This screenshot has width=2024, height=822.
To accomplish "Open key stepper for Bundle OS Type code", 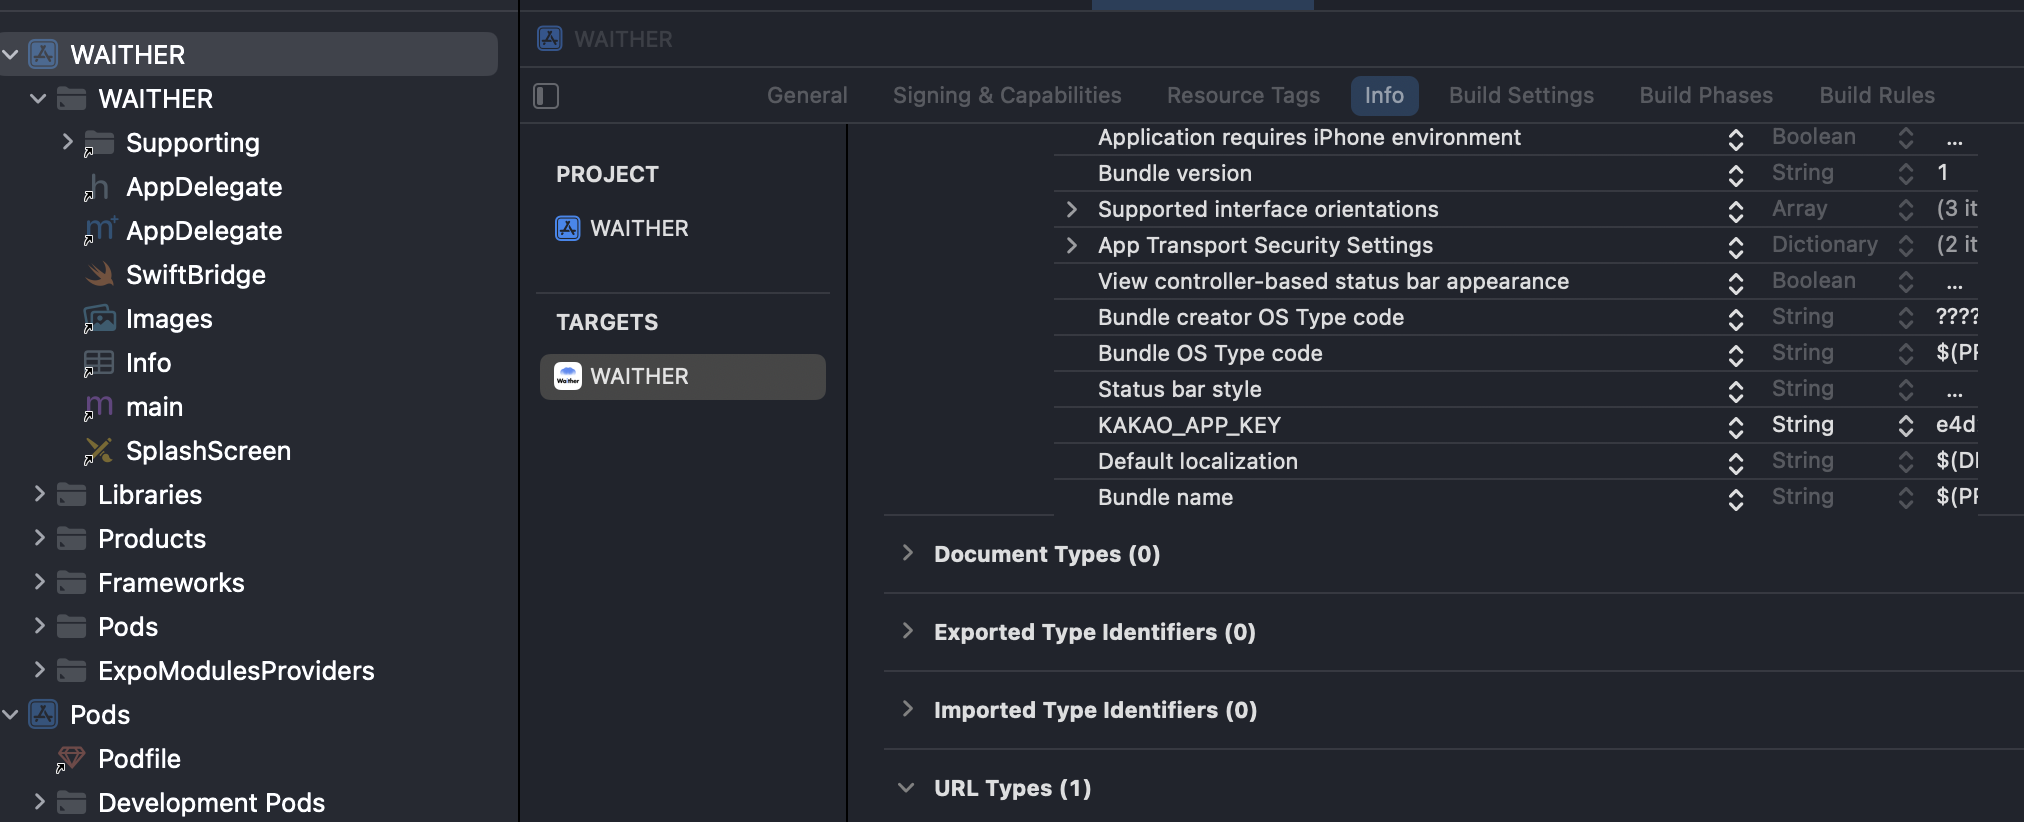I will (x=1736, y=354).
